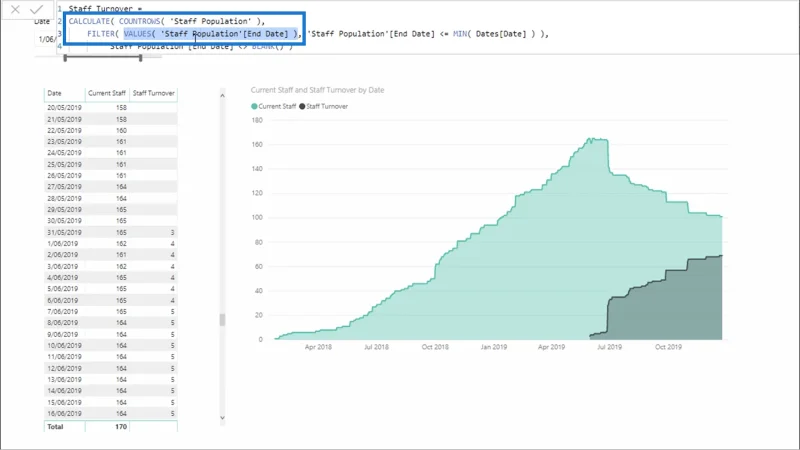Cancel the formula edit with X icon
Viewport: 800px width, 450px height.
pos(15,9)
